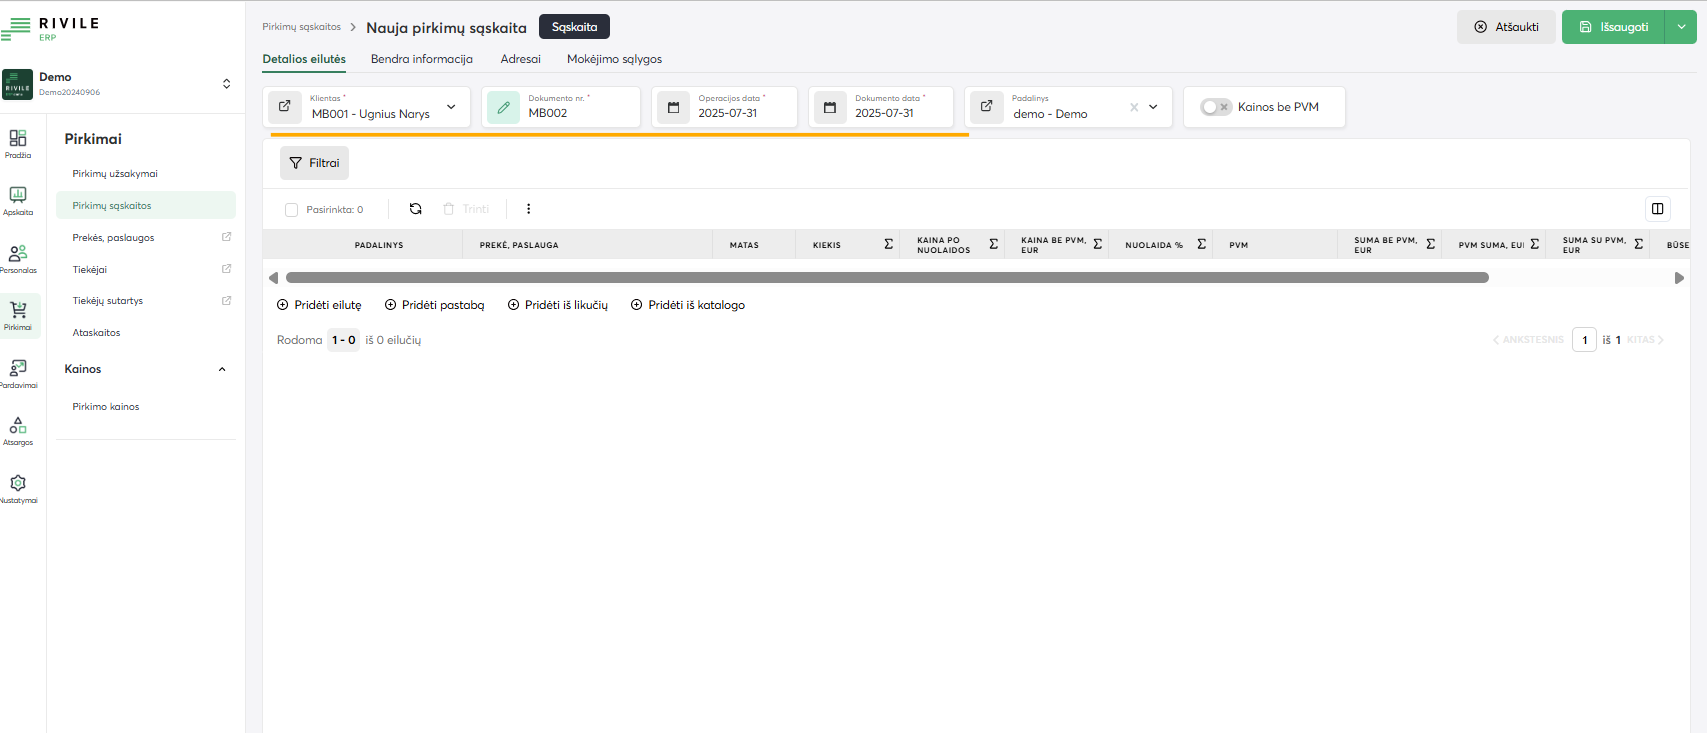This screenshot has height=733, width=1707.
Task: Toggle the Kainos be PVM switch
Action: (x=1215, y=107)
